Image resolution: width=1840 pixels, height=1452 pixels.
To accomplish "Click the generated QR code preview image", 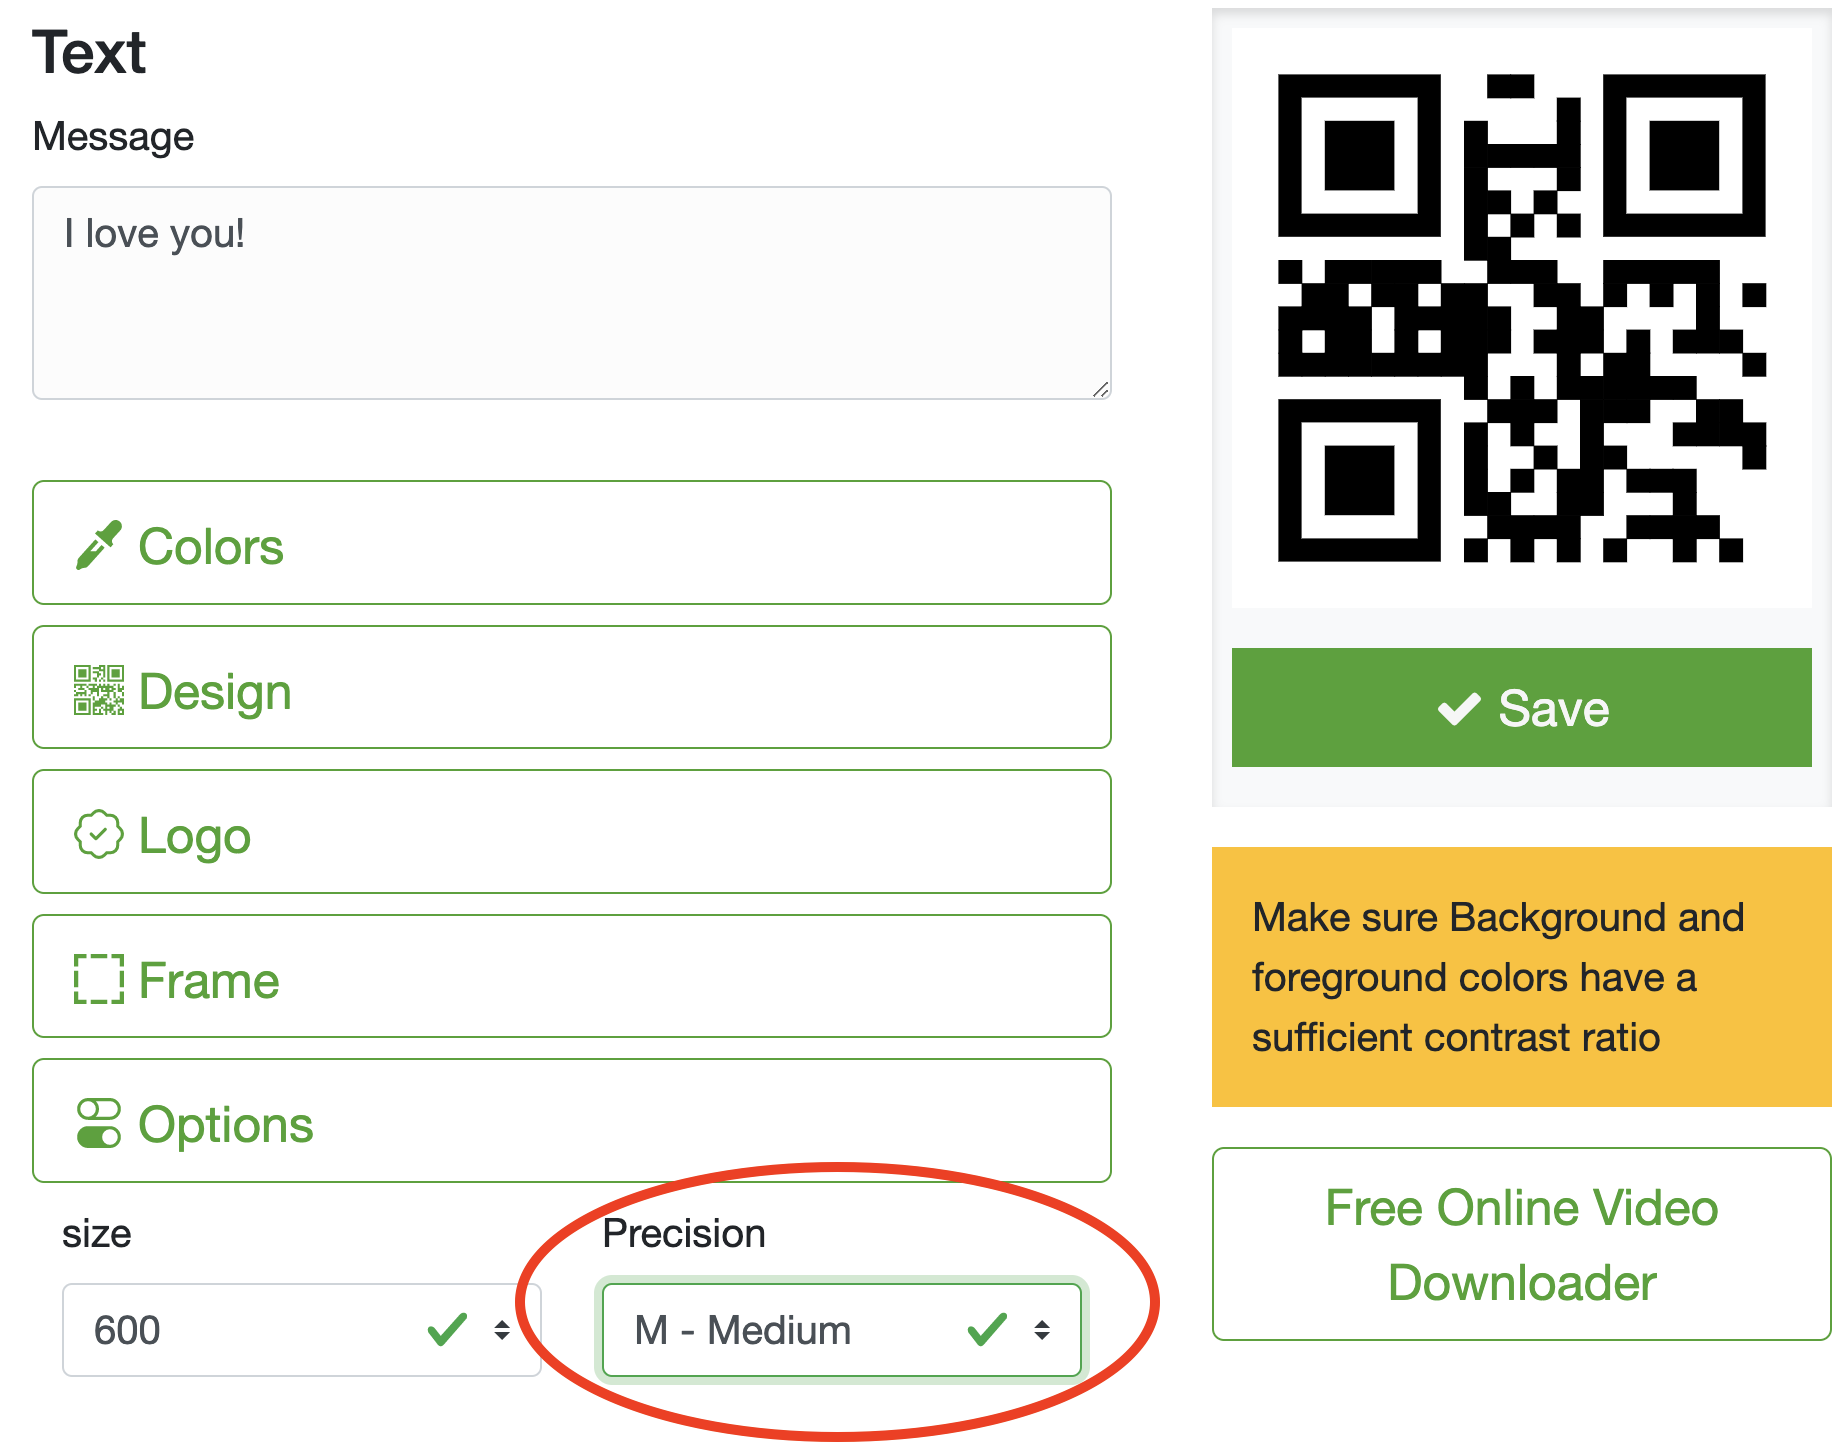I will tap(1522, 318).
